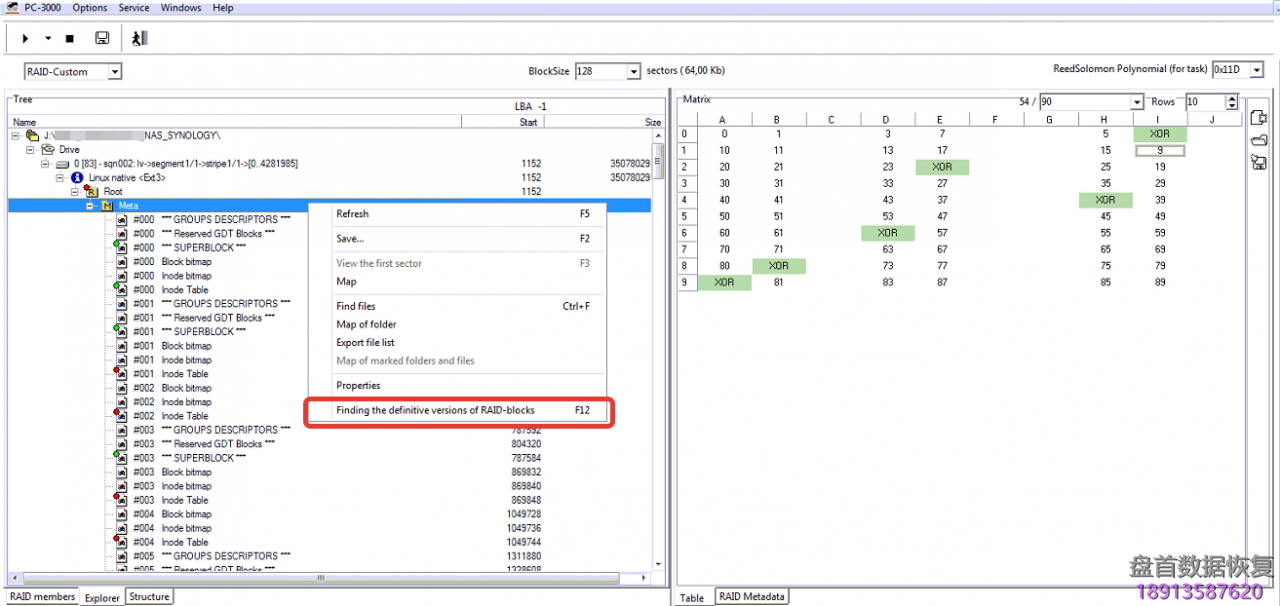This screenshot has height=606, width=1280.
Task: Collapse the Drive tree node
Action: tap(30, 149)
